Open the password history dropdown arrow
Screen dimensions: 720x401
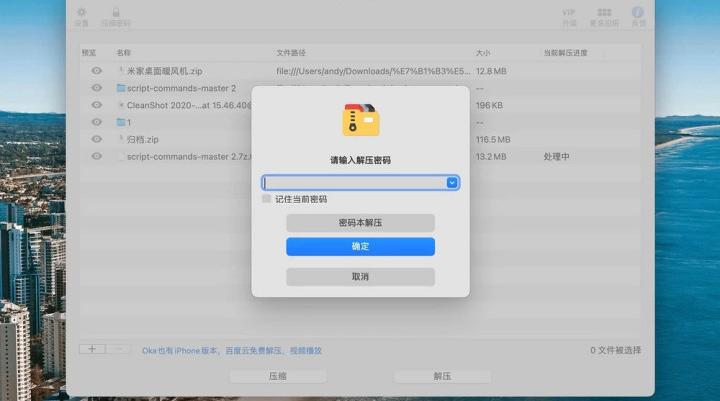click(x=452, y=183)
